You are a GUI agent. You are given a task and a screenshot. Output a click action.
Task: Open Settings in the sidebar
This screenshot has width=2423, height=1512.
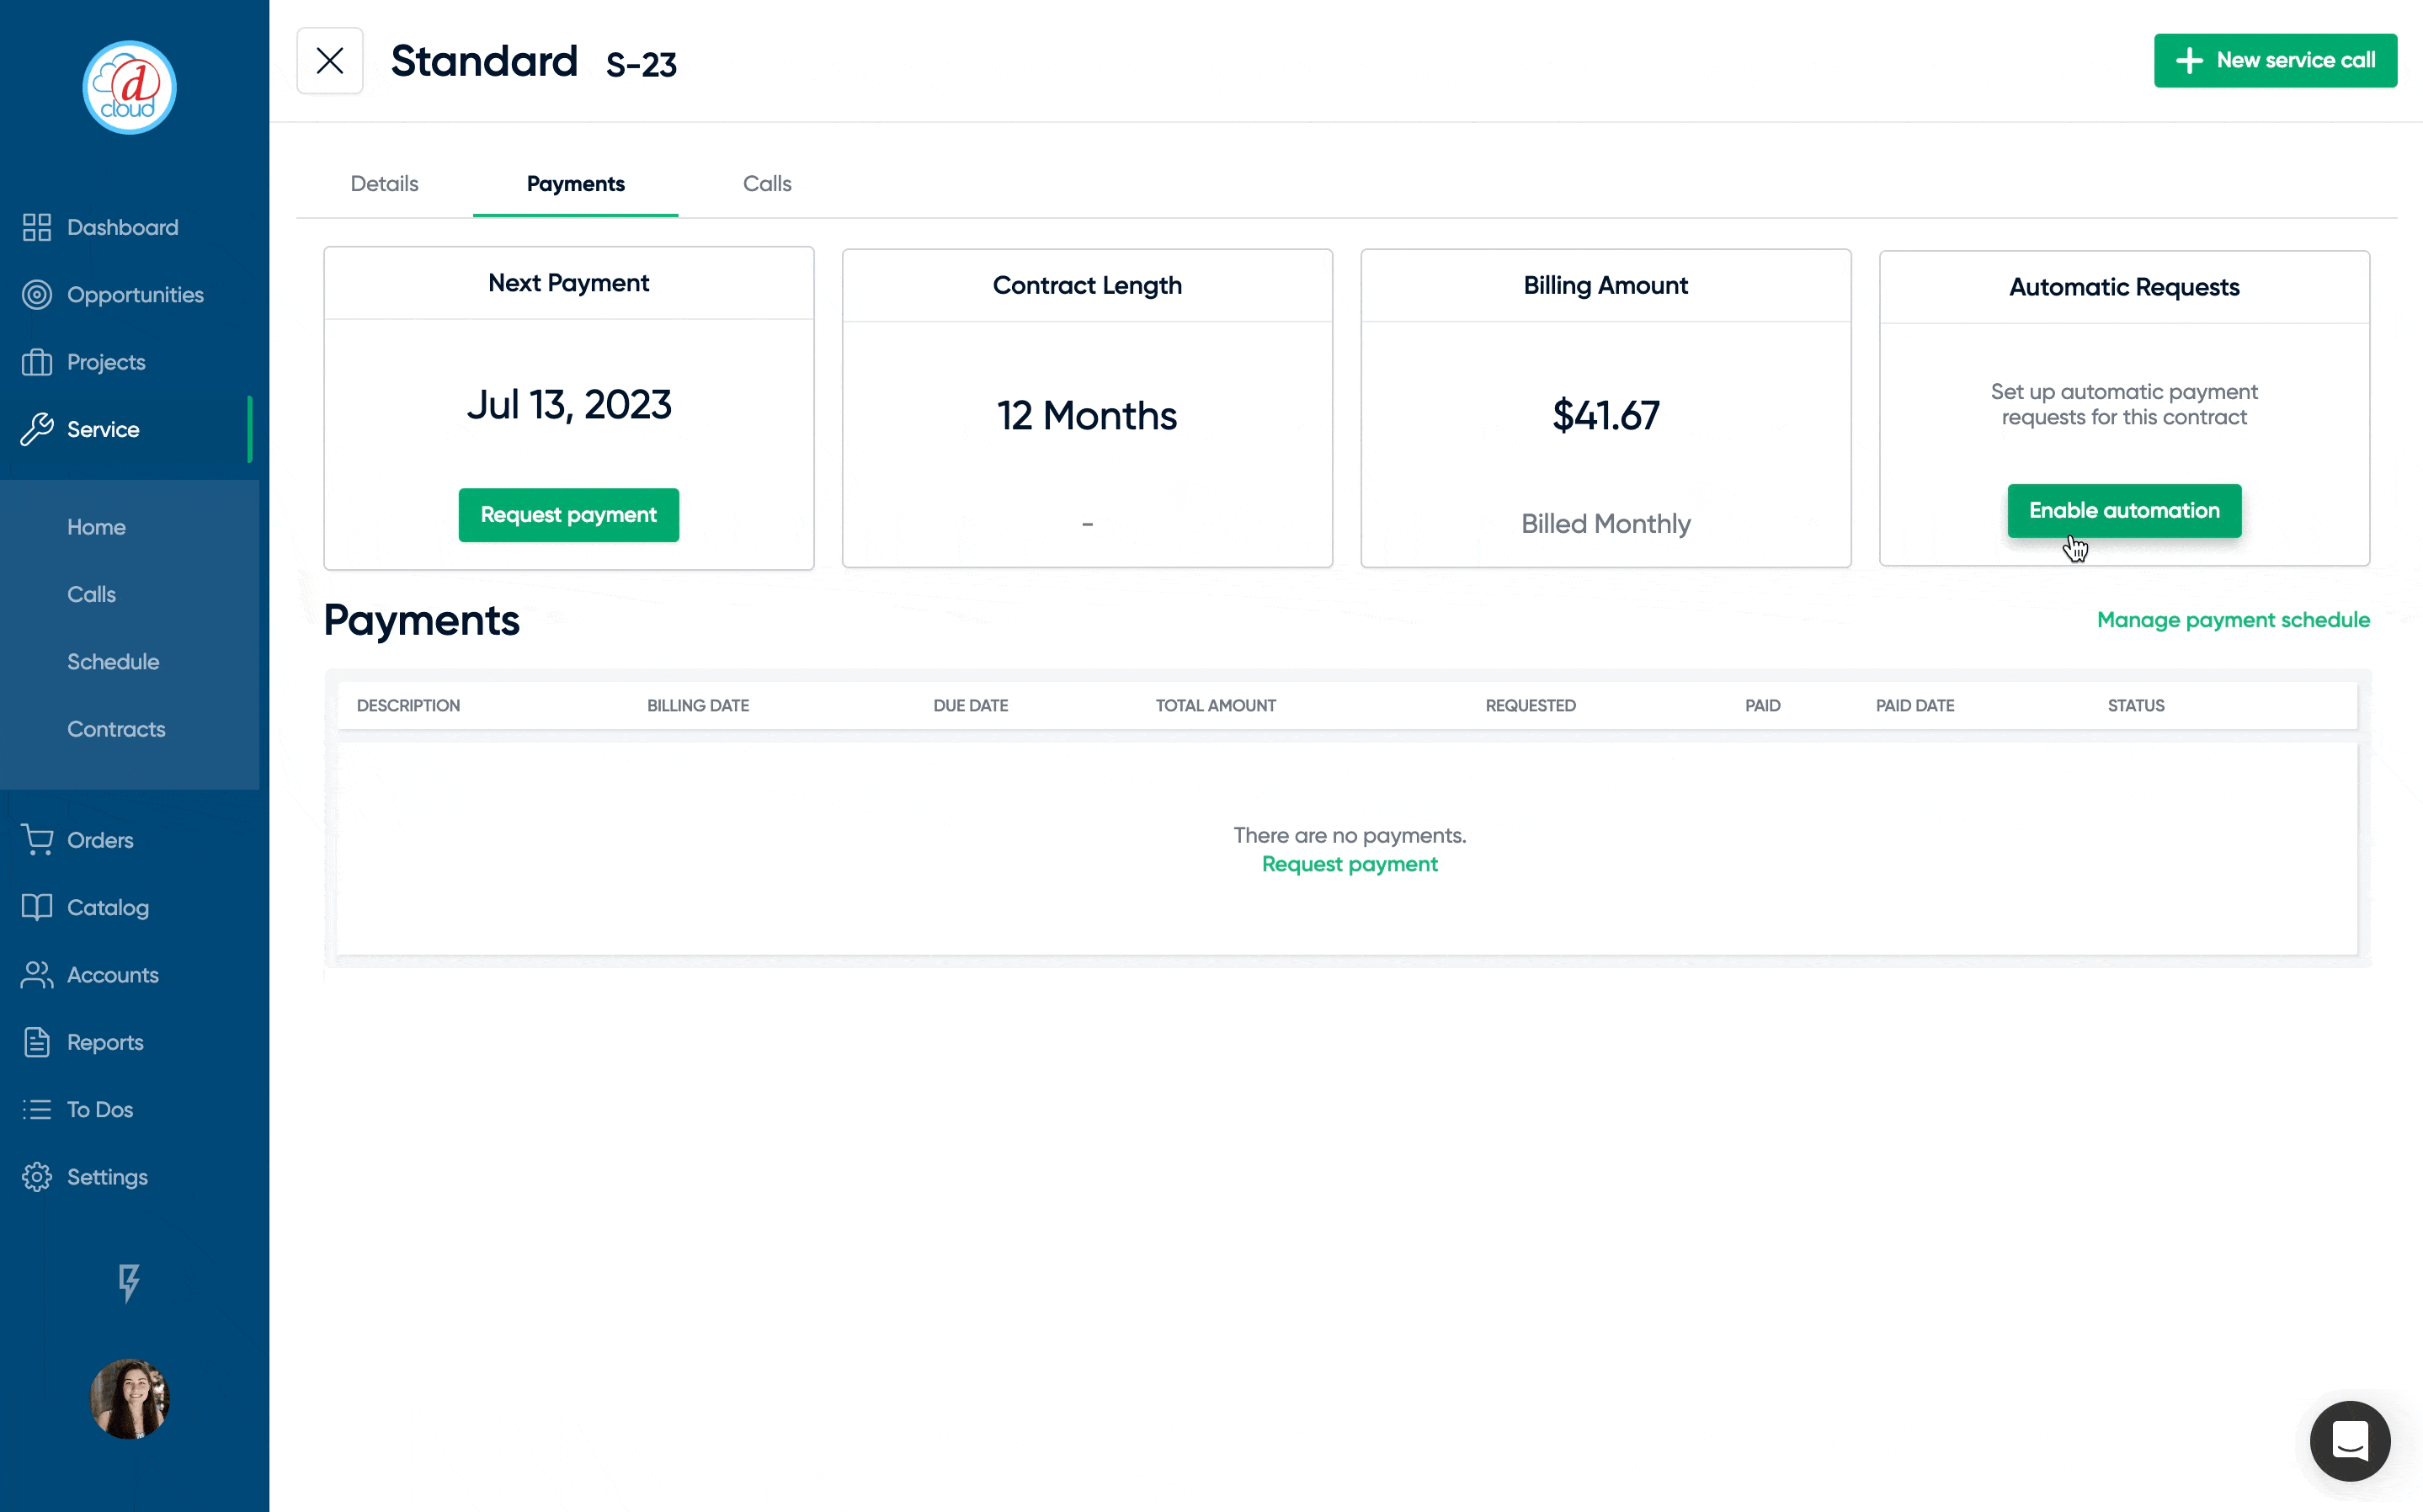pos(107,1177)
